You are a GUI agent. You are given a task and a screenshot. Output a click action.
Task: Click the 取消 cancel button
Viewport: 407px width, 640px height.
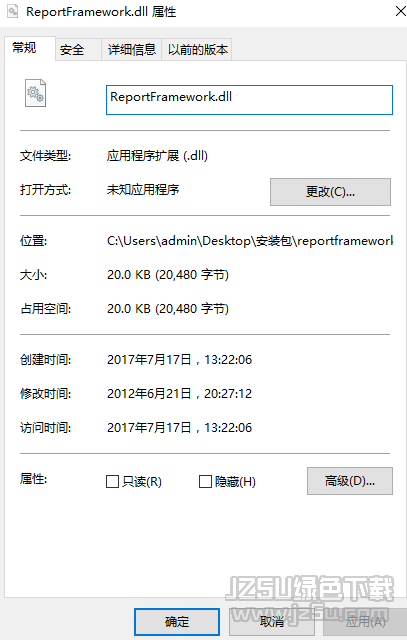tap(271, 622)
